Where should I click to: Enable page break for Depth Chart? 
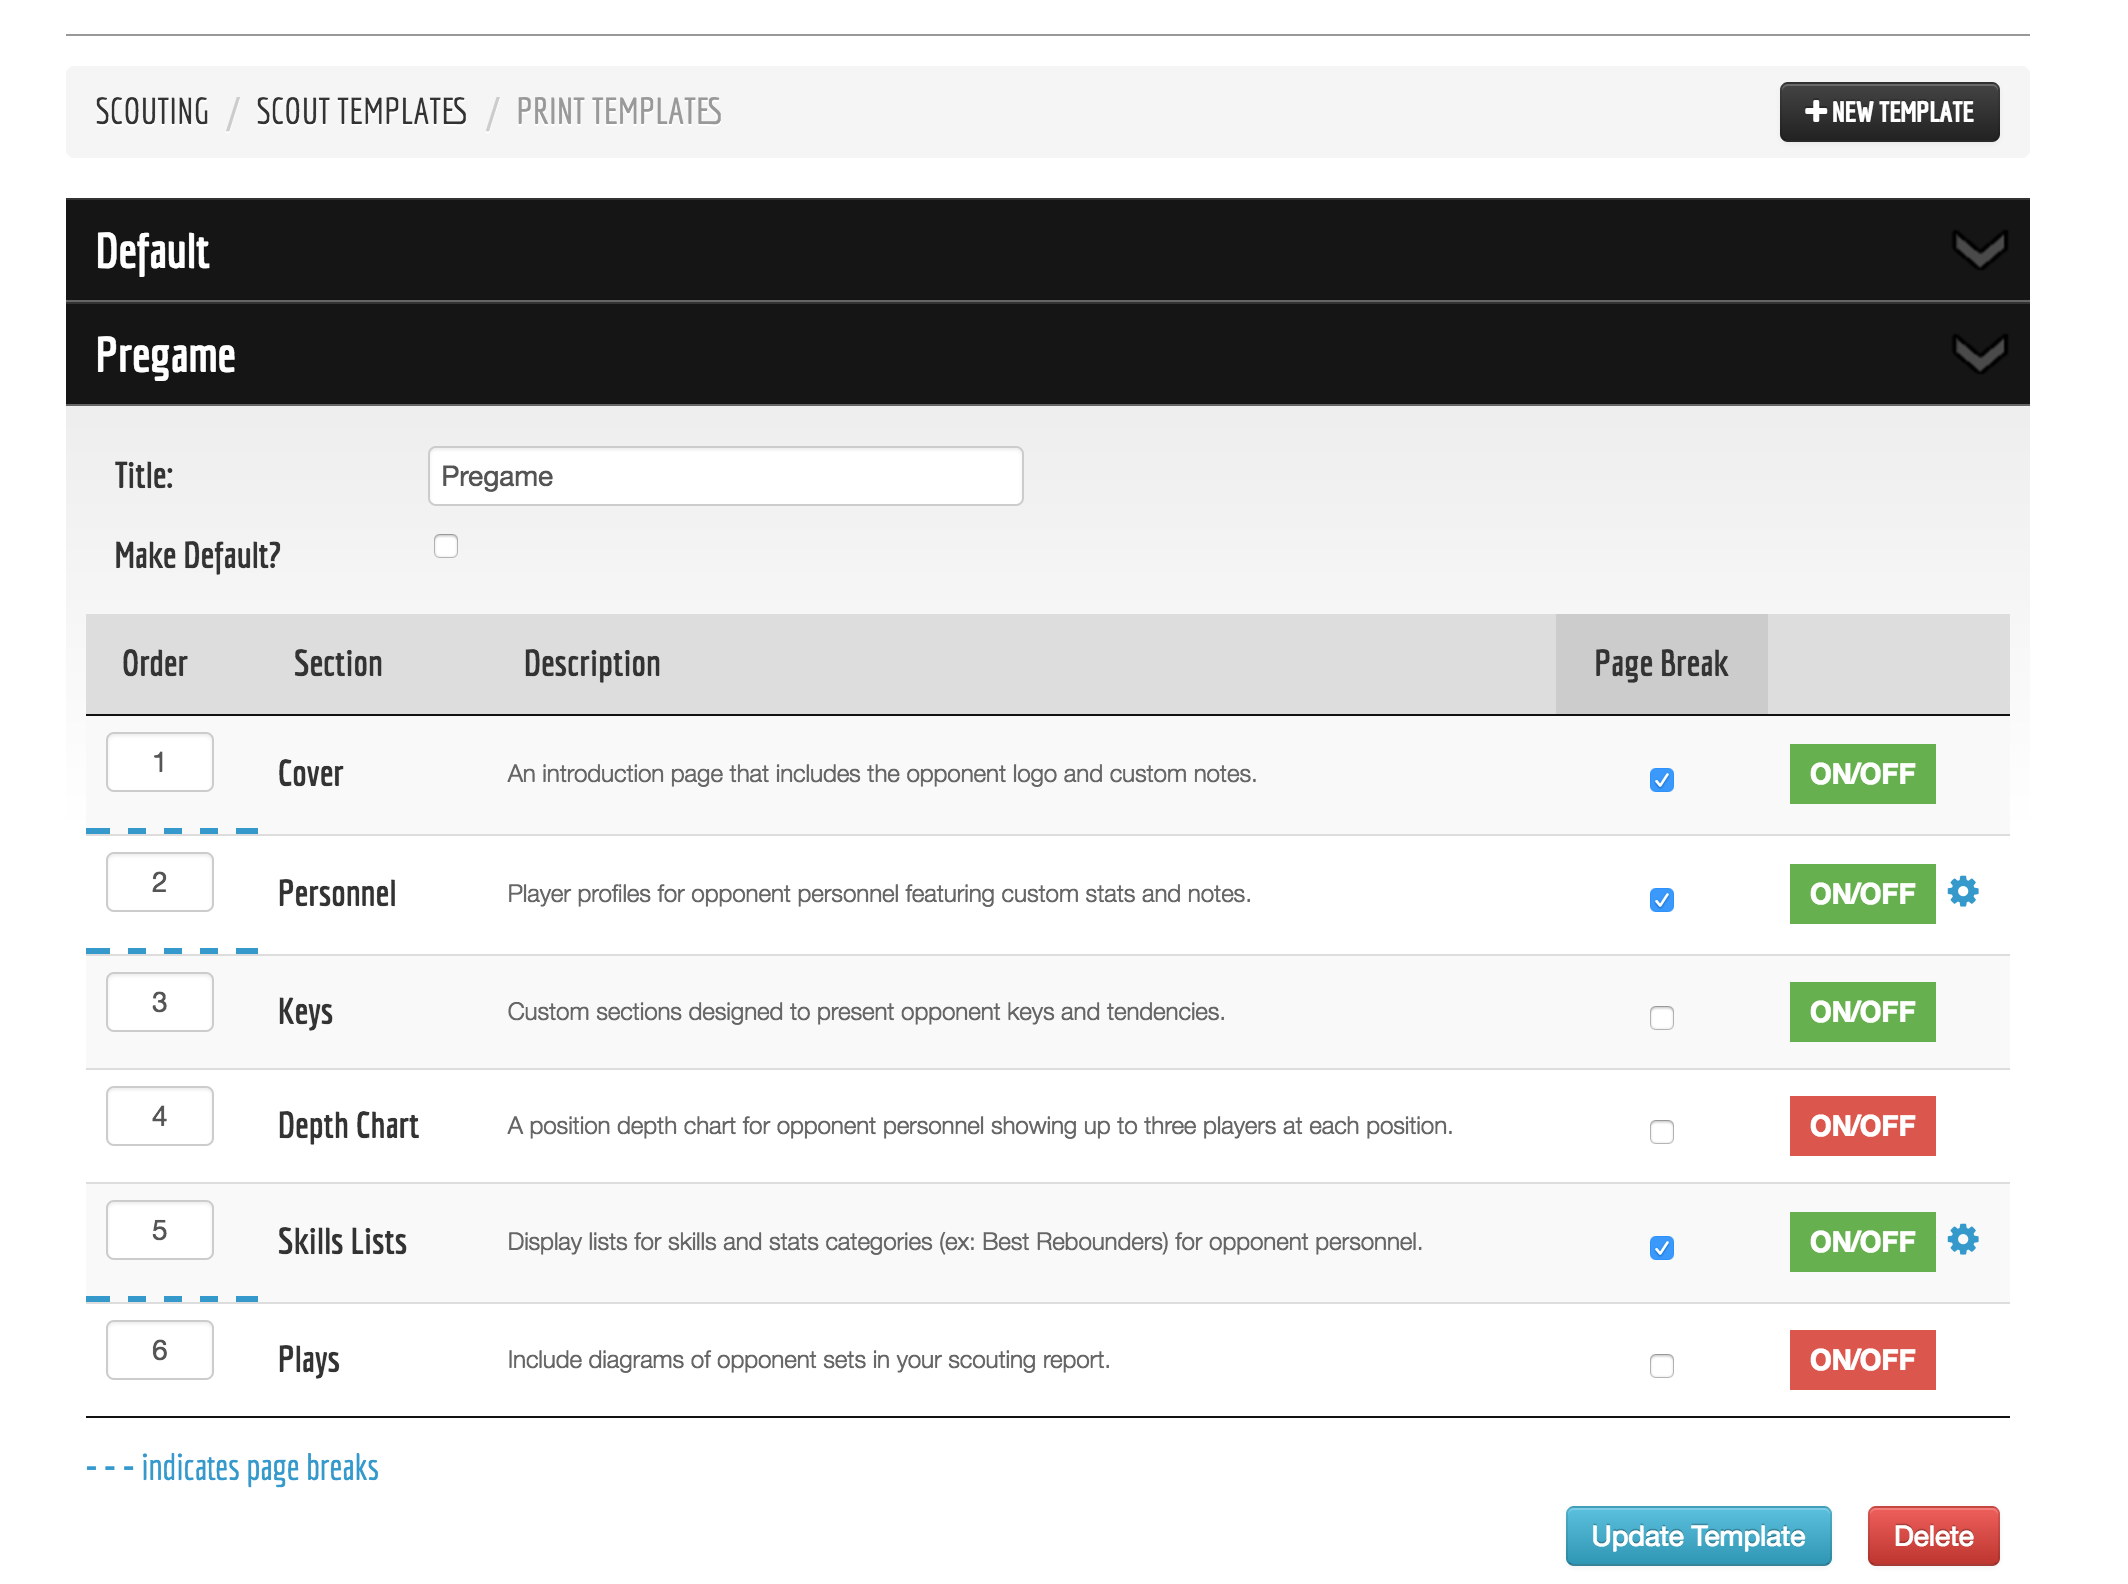pos(1661,1131)
